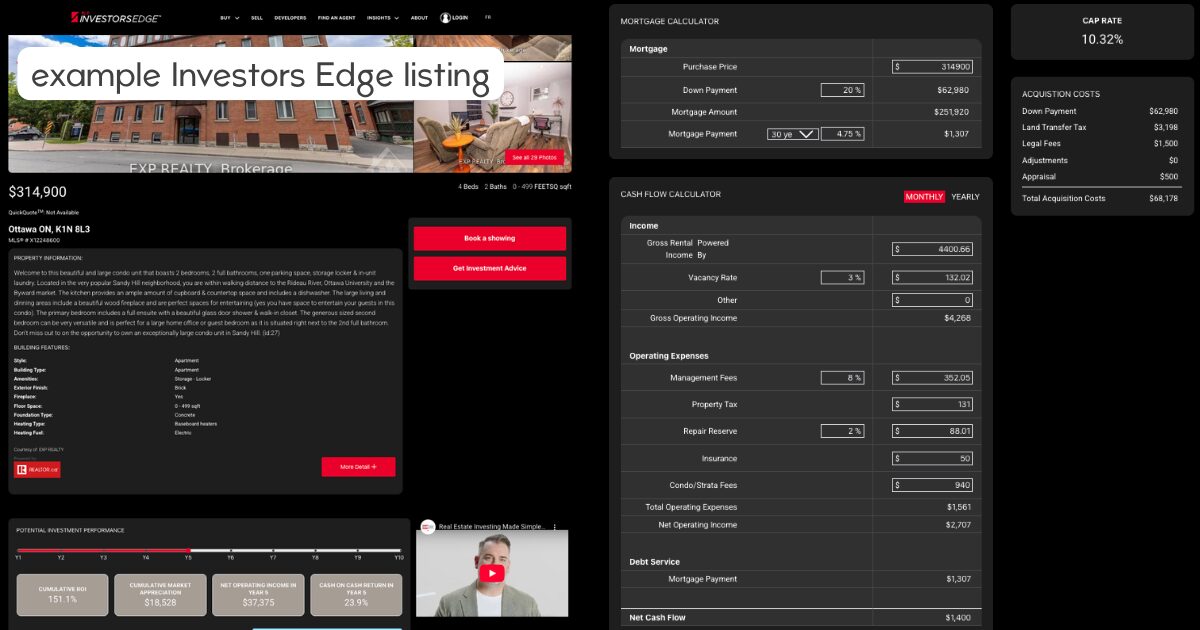Click the YouTube channel avatar on video

point(428,527)
